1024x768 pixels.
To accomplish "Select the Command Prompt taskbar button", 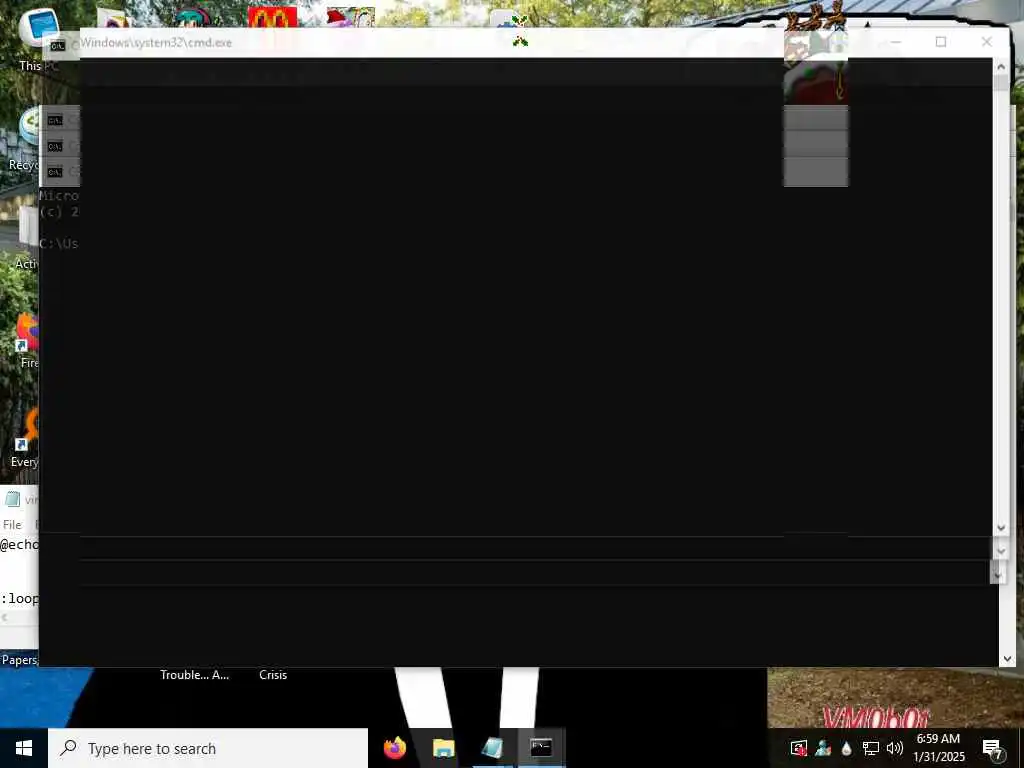I will pyautogui.click(x=541, y=748).
